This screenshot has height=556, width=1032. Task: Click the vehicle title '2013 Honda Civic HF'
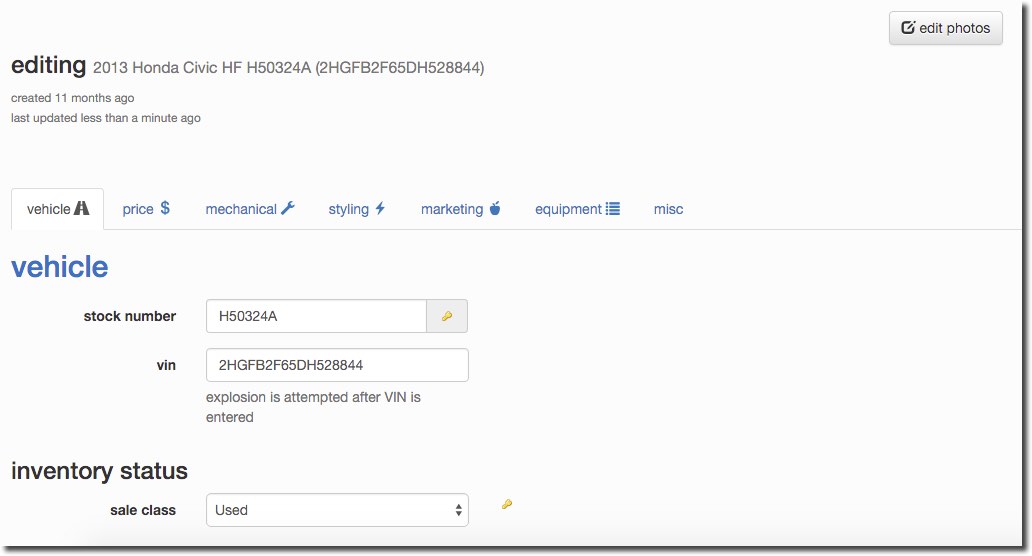[x=167, y=68]
